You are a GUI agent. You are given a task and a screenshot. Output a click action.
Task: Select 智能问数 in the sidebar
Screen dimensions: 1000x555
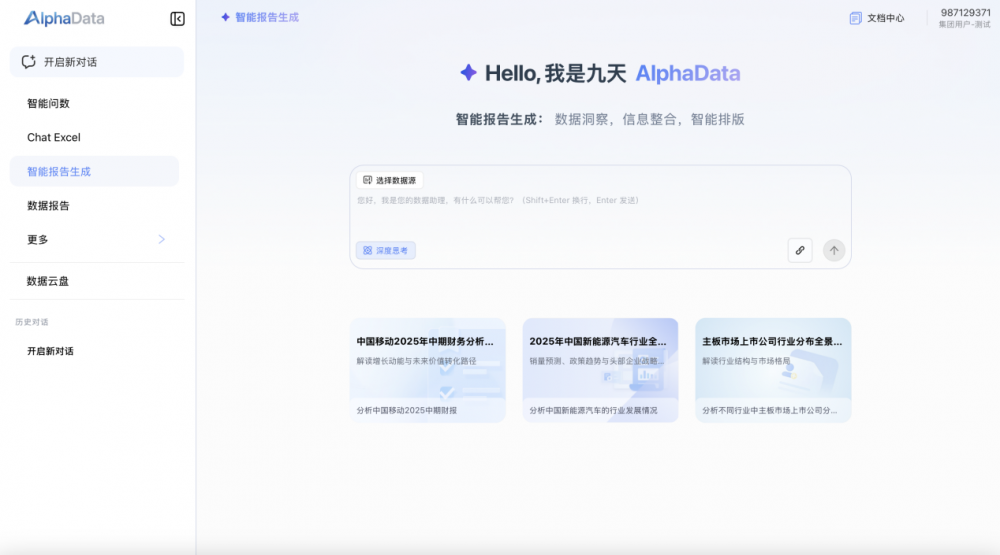coord(48,103)
